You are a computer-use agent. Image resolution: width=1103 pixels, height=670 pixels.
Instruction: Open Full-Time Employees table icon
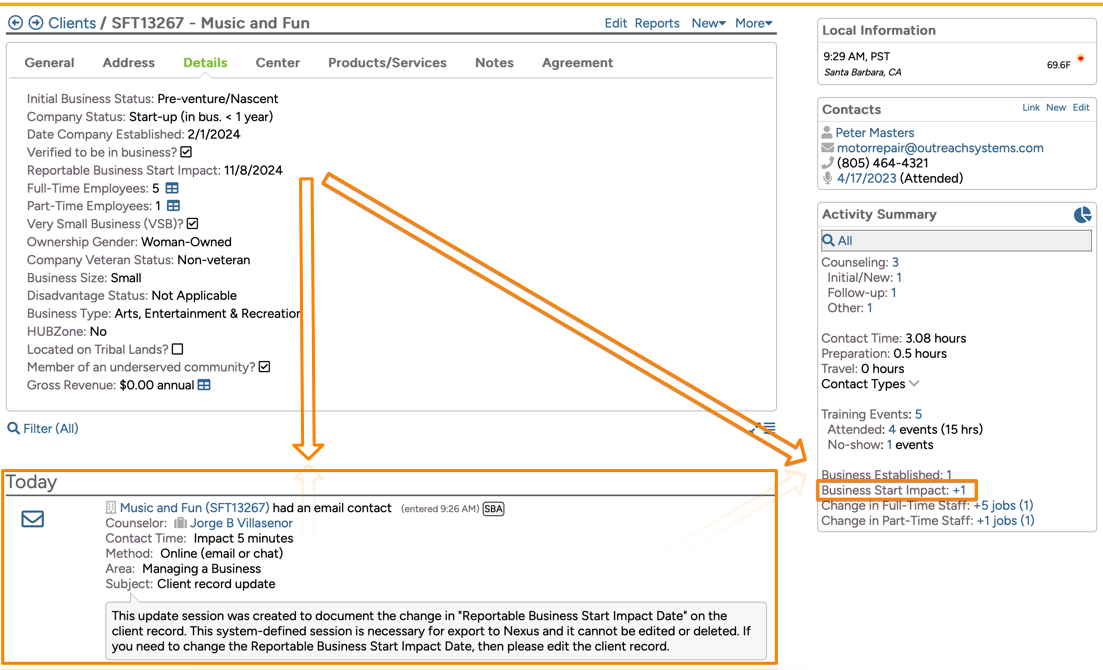(172, 188)
